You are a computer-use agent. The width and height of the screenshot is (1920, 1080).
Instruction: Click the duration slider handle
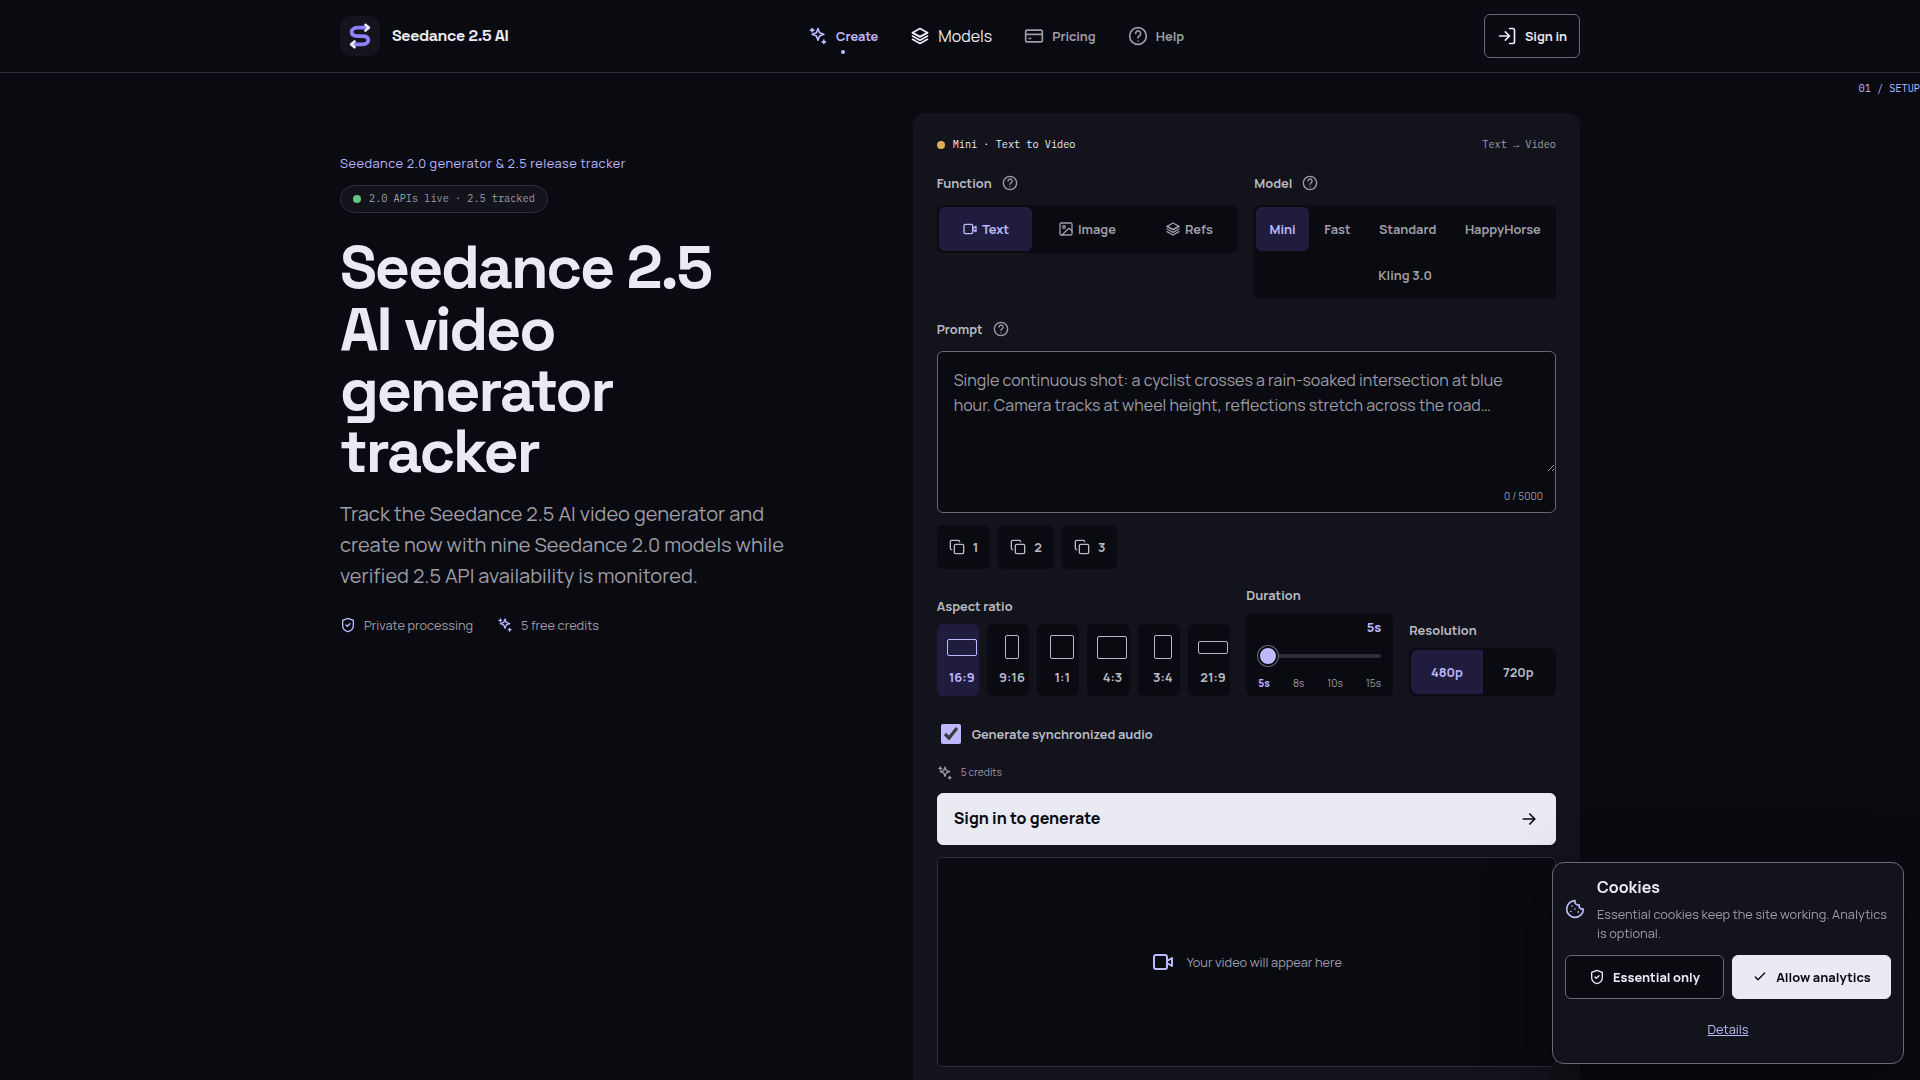1268,656
